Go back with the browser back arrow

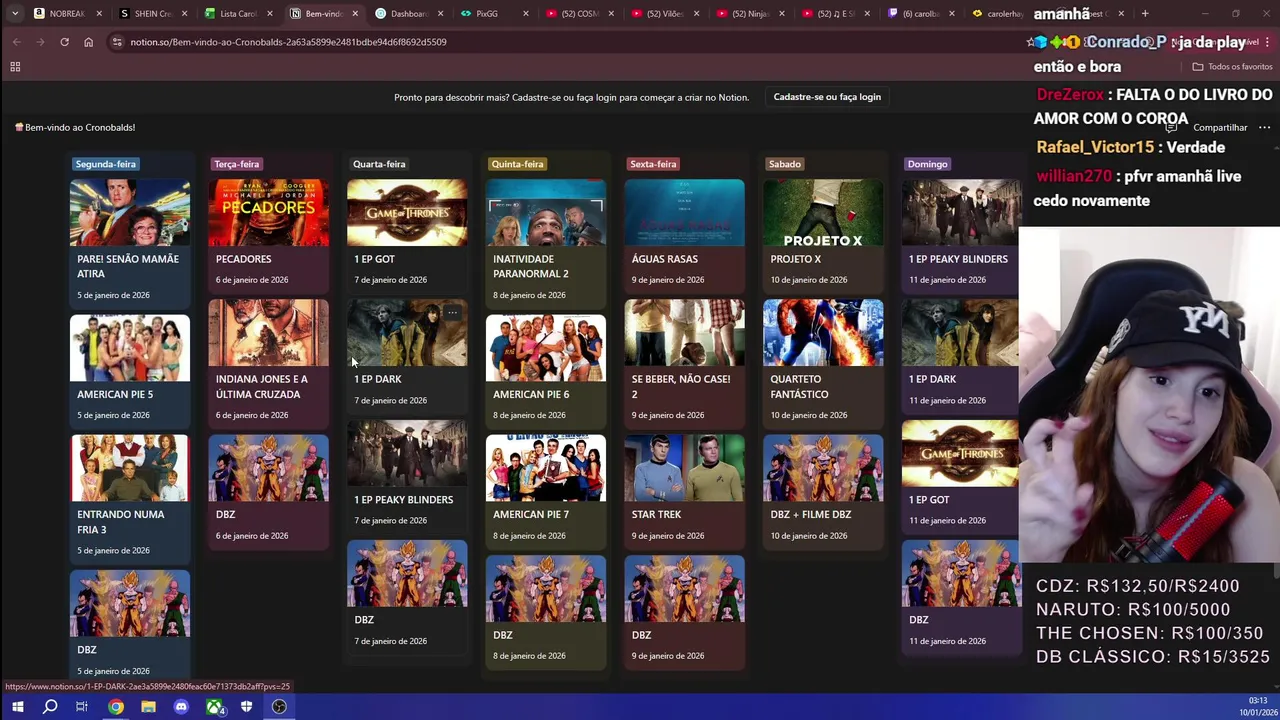point(16,42)
